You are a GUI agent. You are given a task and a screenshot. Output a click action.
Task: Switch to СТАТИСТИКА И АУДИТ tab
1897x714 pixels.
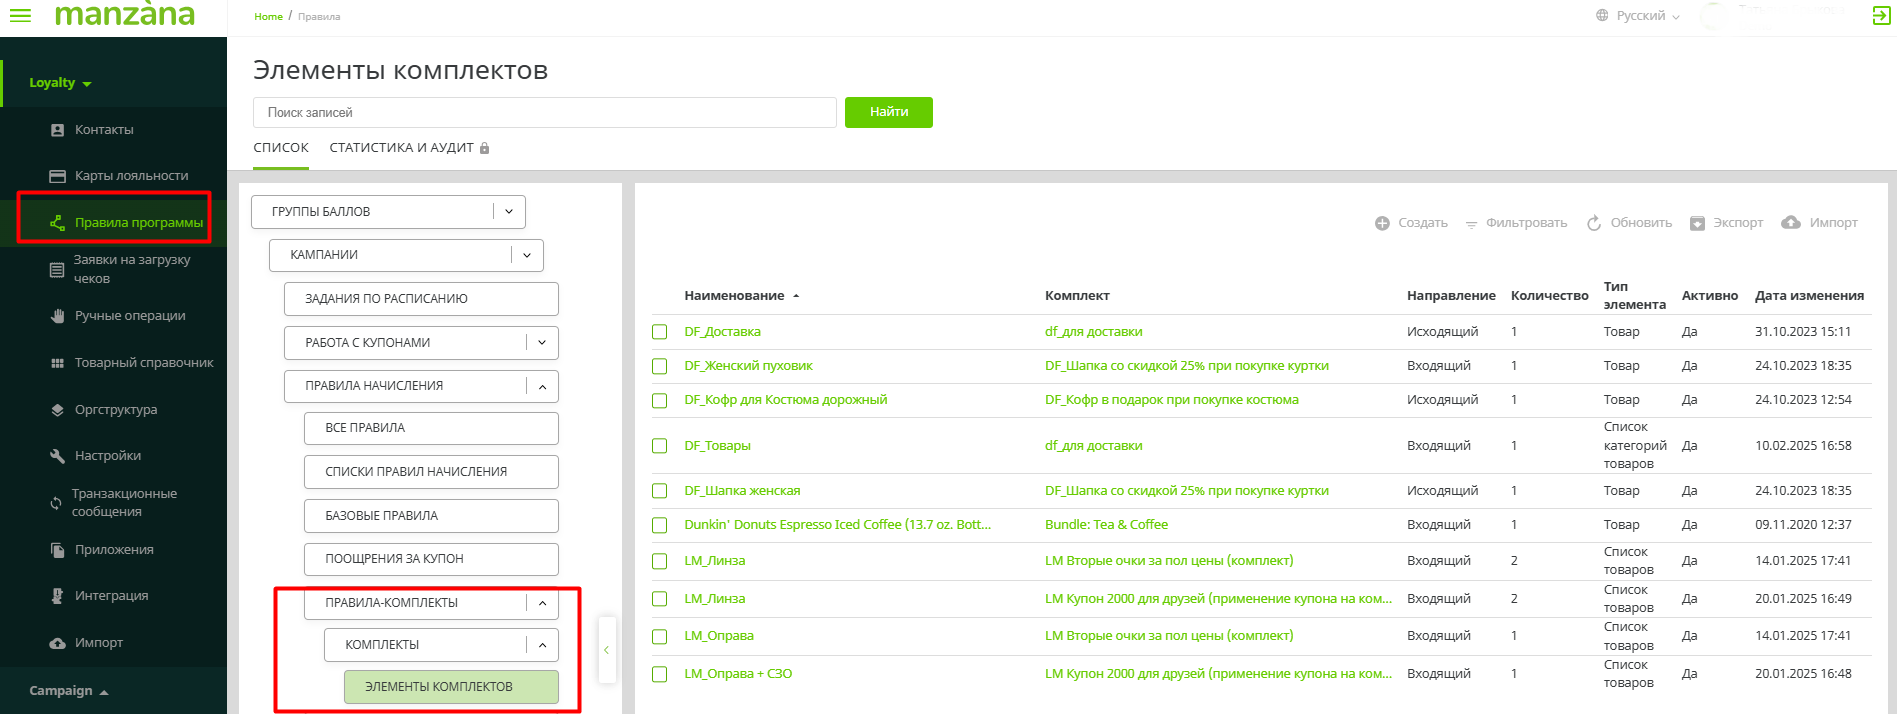click(402, 148)
